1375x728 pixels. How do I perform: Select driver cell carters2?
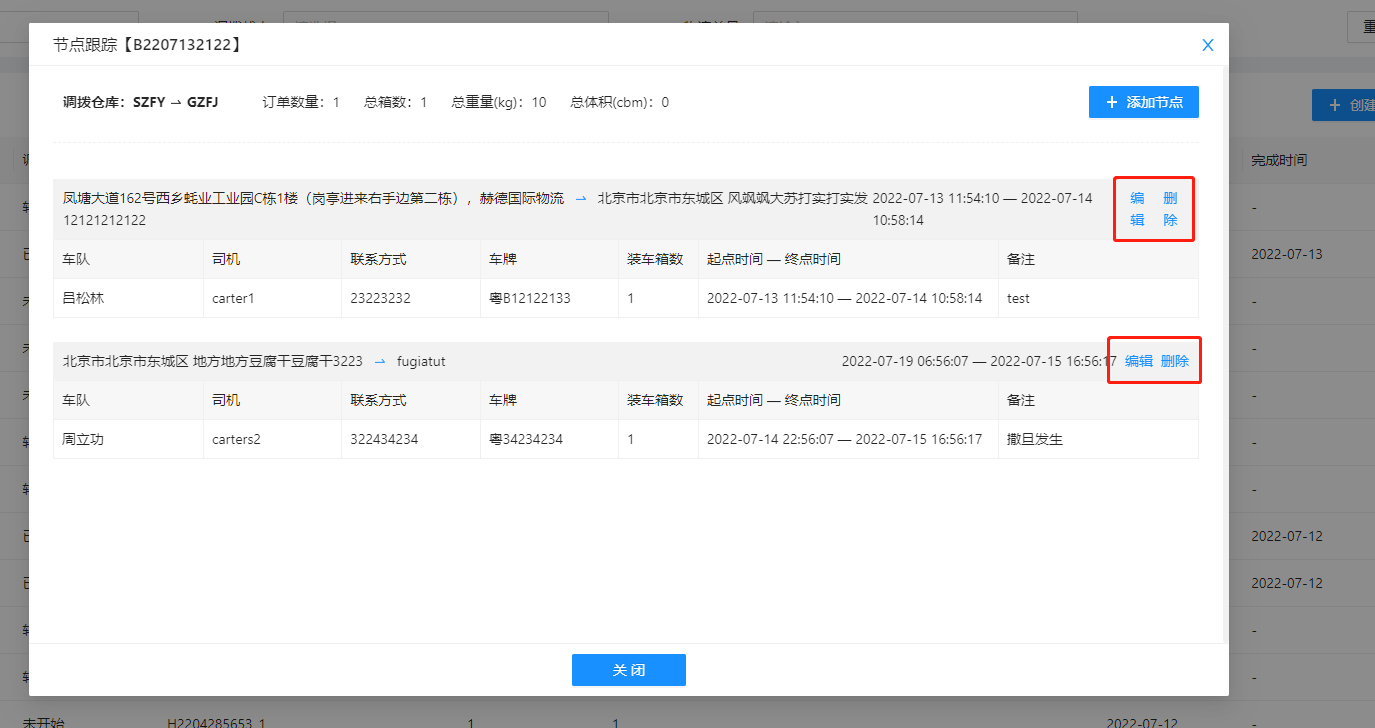pyautogui.click(x=236, y=439)
